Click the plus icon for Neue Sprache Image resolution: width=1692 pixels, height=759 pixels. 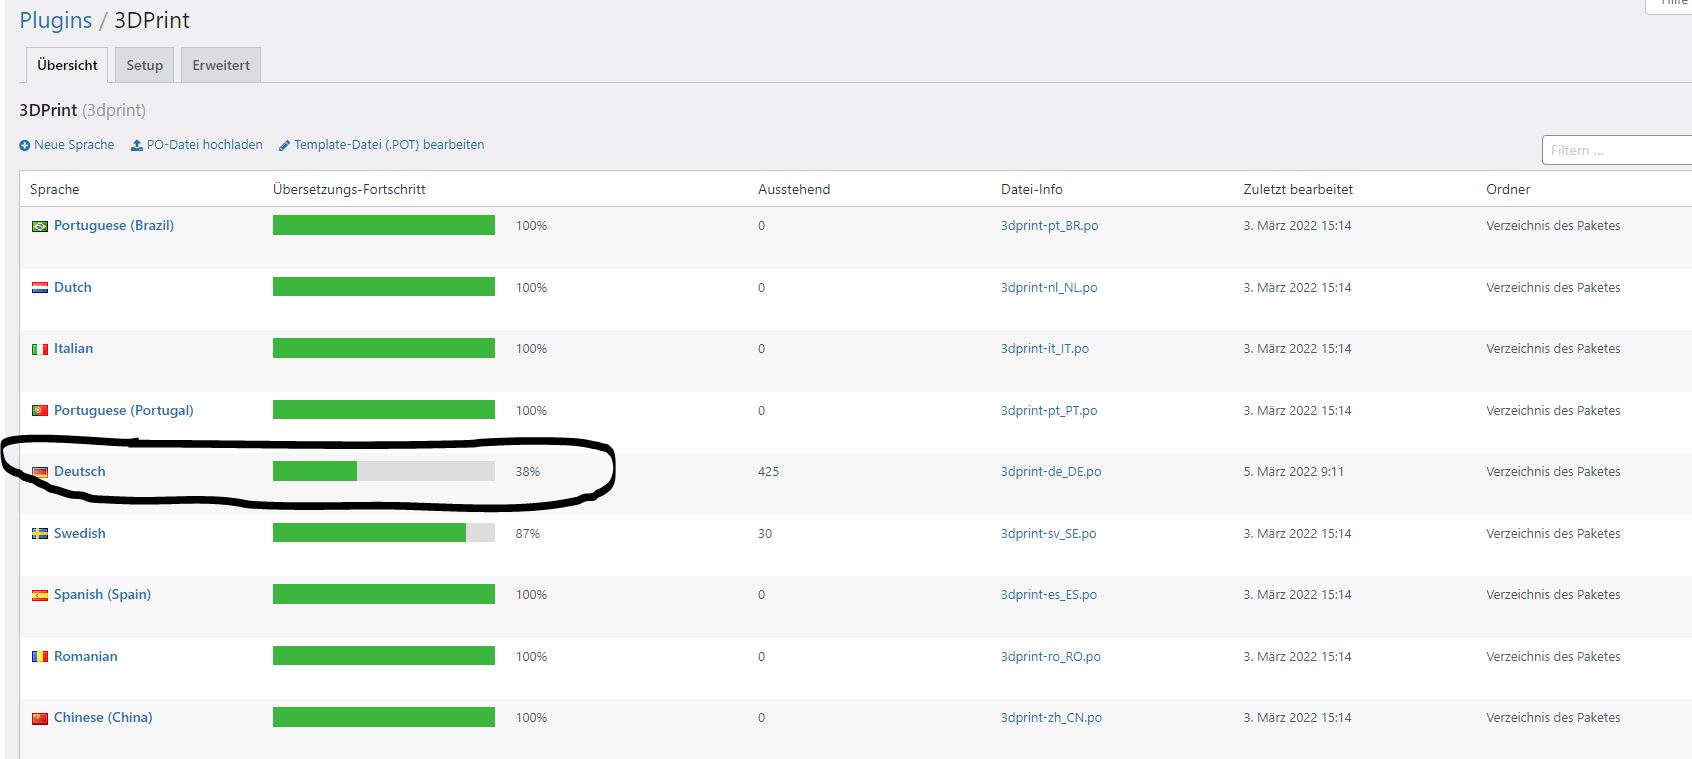click(25, 146)
